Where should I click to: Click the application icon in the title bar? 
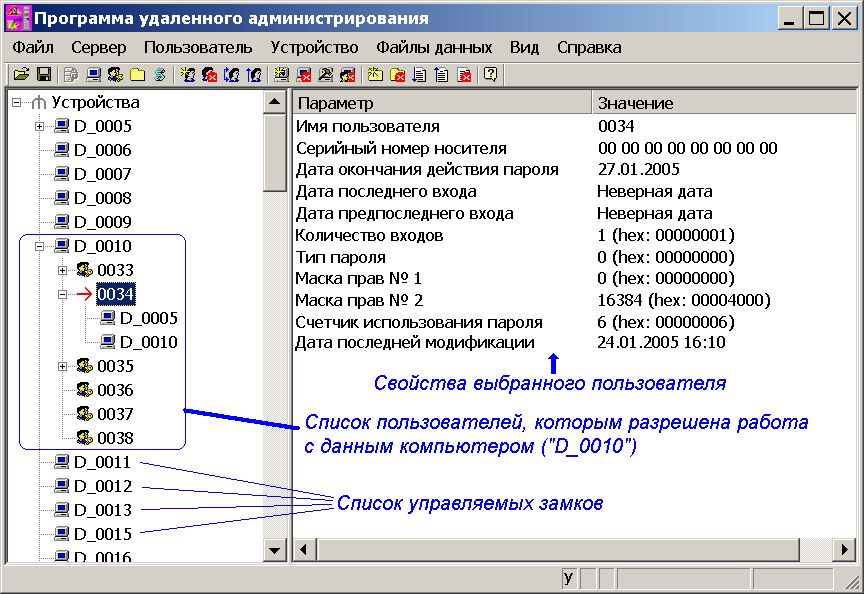18,18
